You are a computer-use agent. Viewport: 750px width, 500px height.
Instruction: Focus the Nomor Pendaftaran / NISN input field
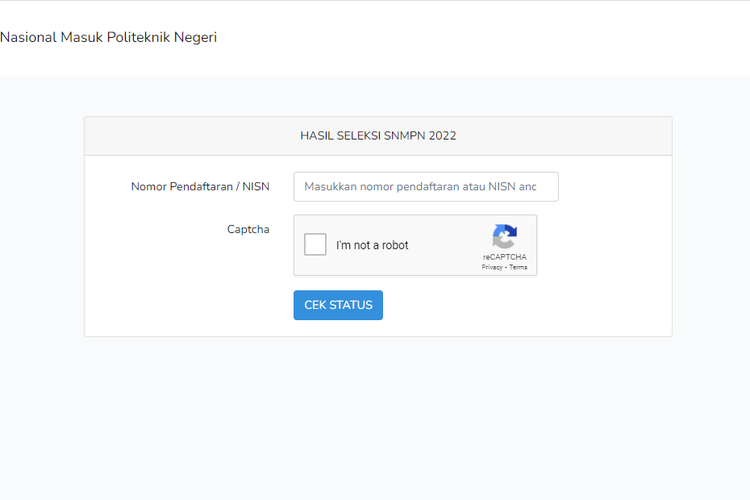(425, 187)
